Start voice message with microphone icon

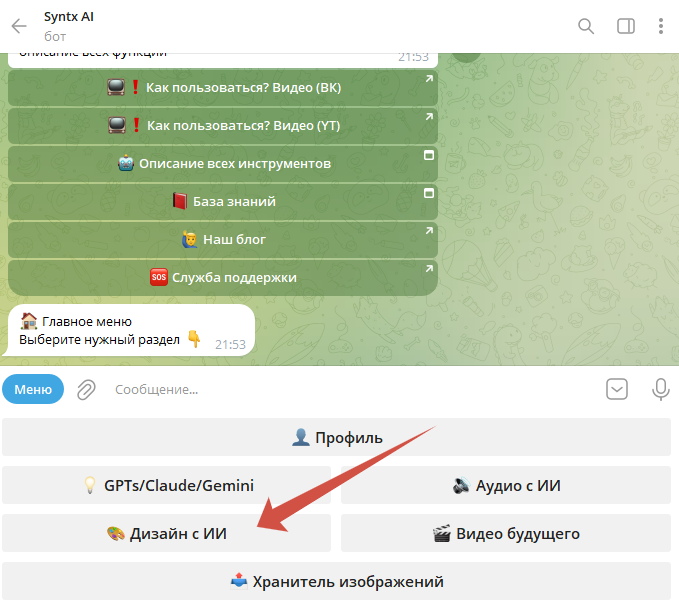click(x=660, y=389)
